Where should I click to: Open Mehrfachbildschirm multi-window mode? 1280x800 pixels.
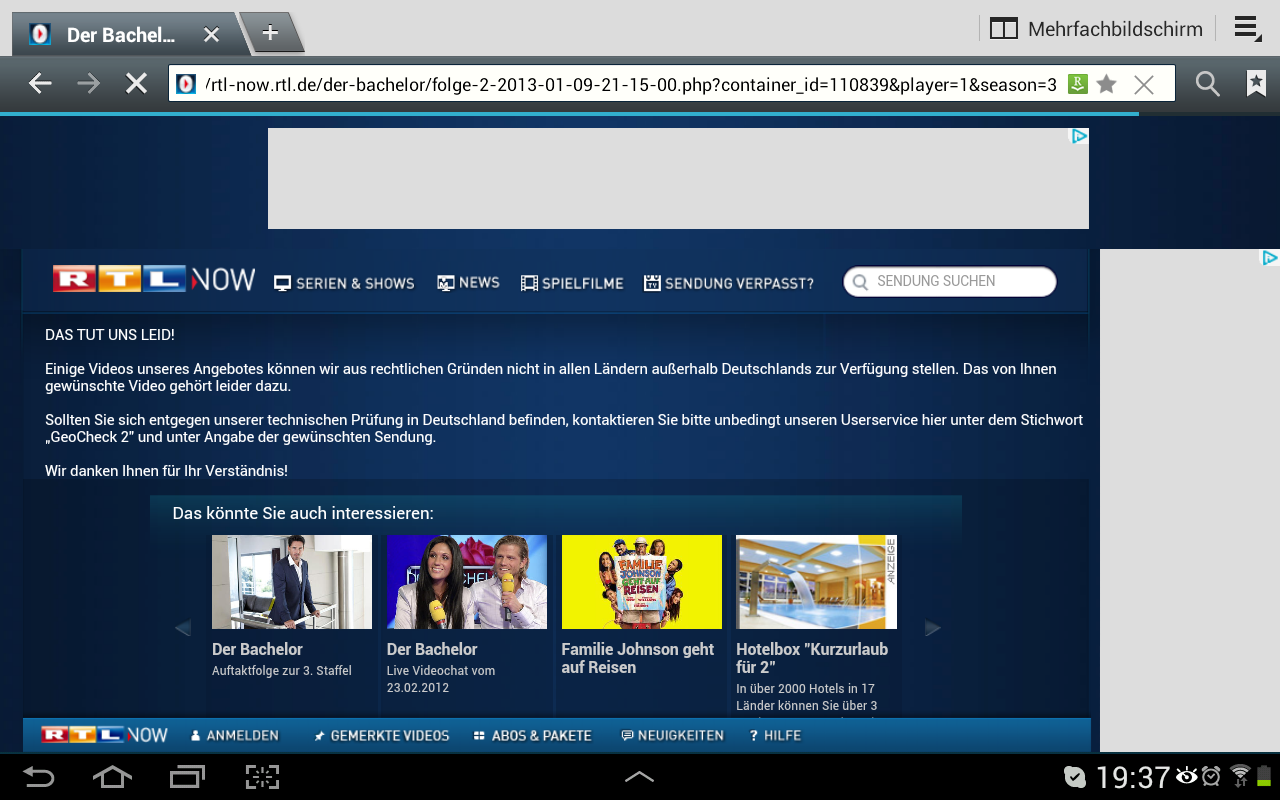(1096, 29)
